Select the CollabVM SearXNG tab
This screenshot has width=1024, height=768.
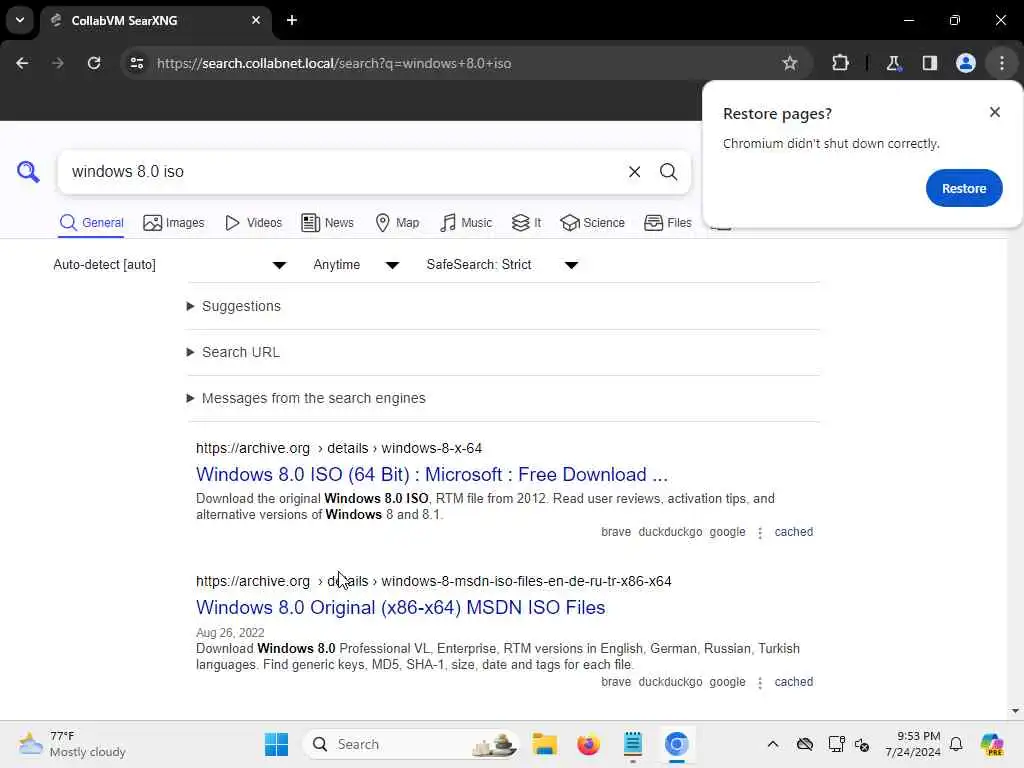click(x=155, y=20)
